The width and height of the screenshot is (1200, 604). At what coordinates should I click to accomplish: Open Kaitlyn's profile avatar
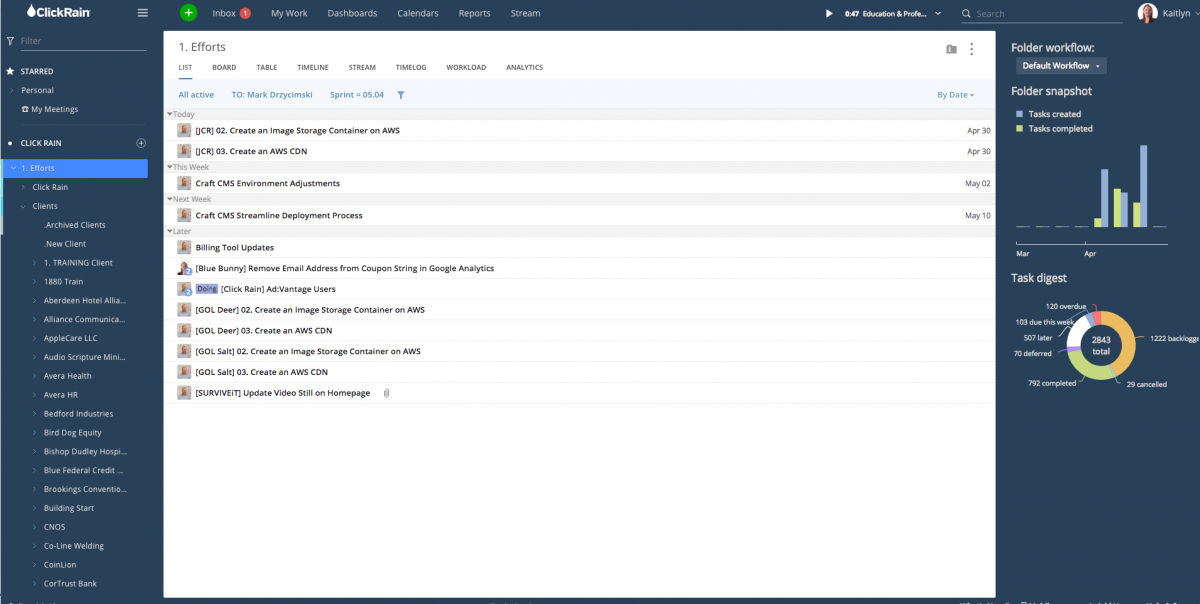coord(1147,13)
